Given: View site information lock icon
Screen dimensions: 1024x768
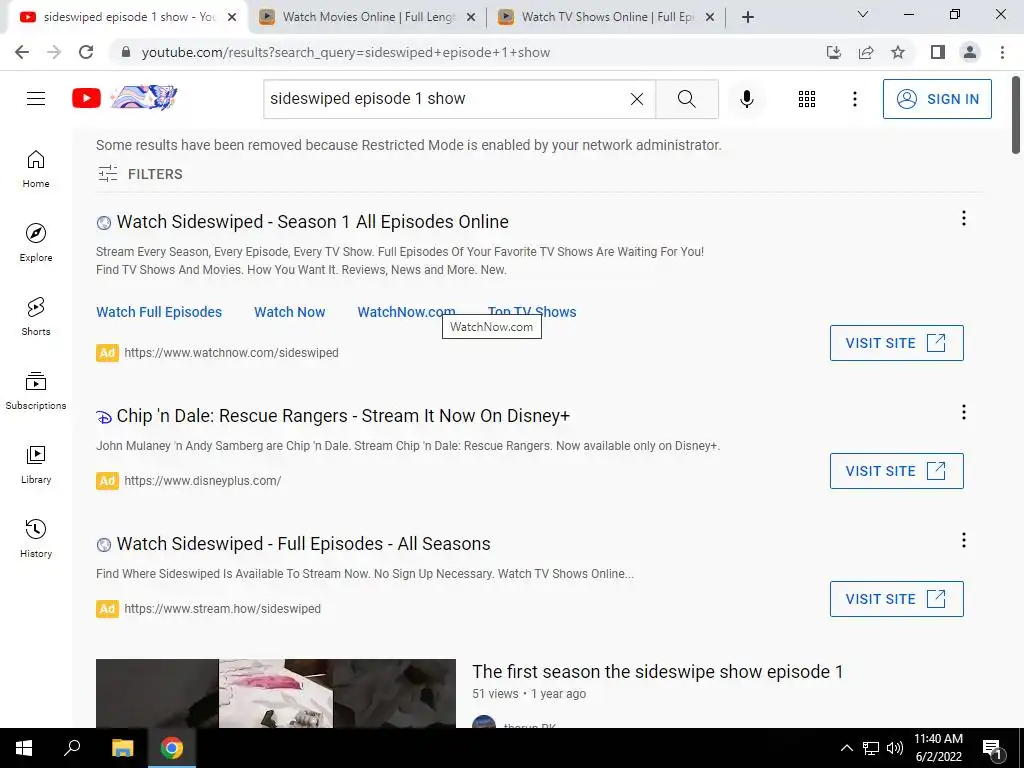Looking at the screenshot, I should pos(126,52).
